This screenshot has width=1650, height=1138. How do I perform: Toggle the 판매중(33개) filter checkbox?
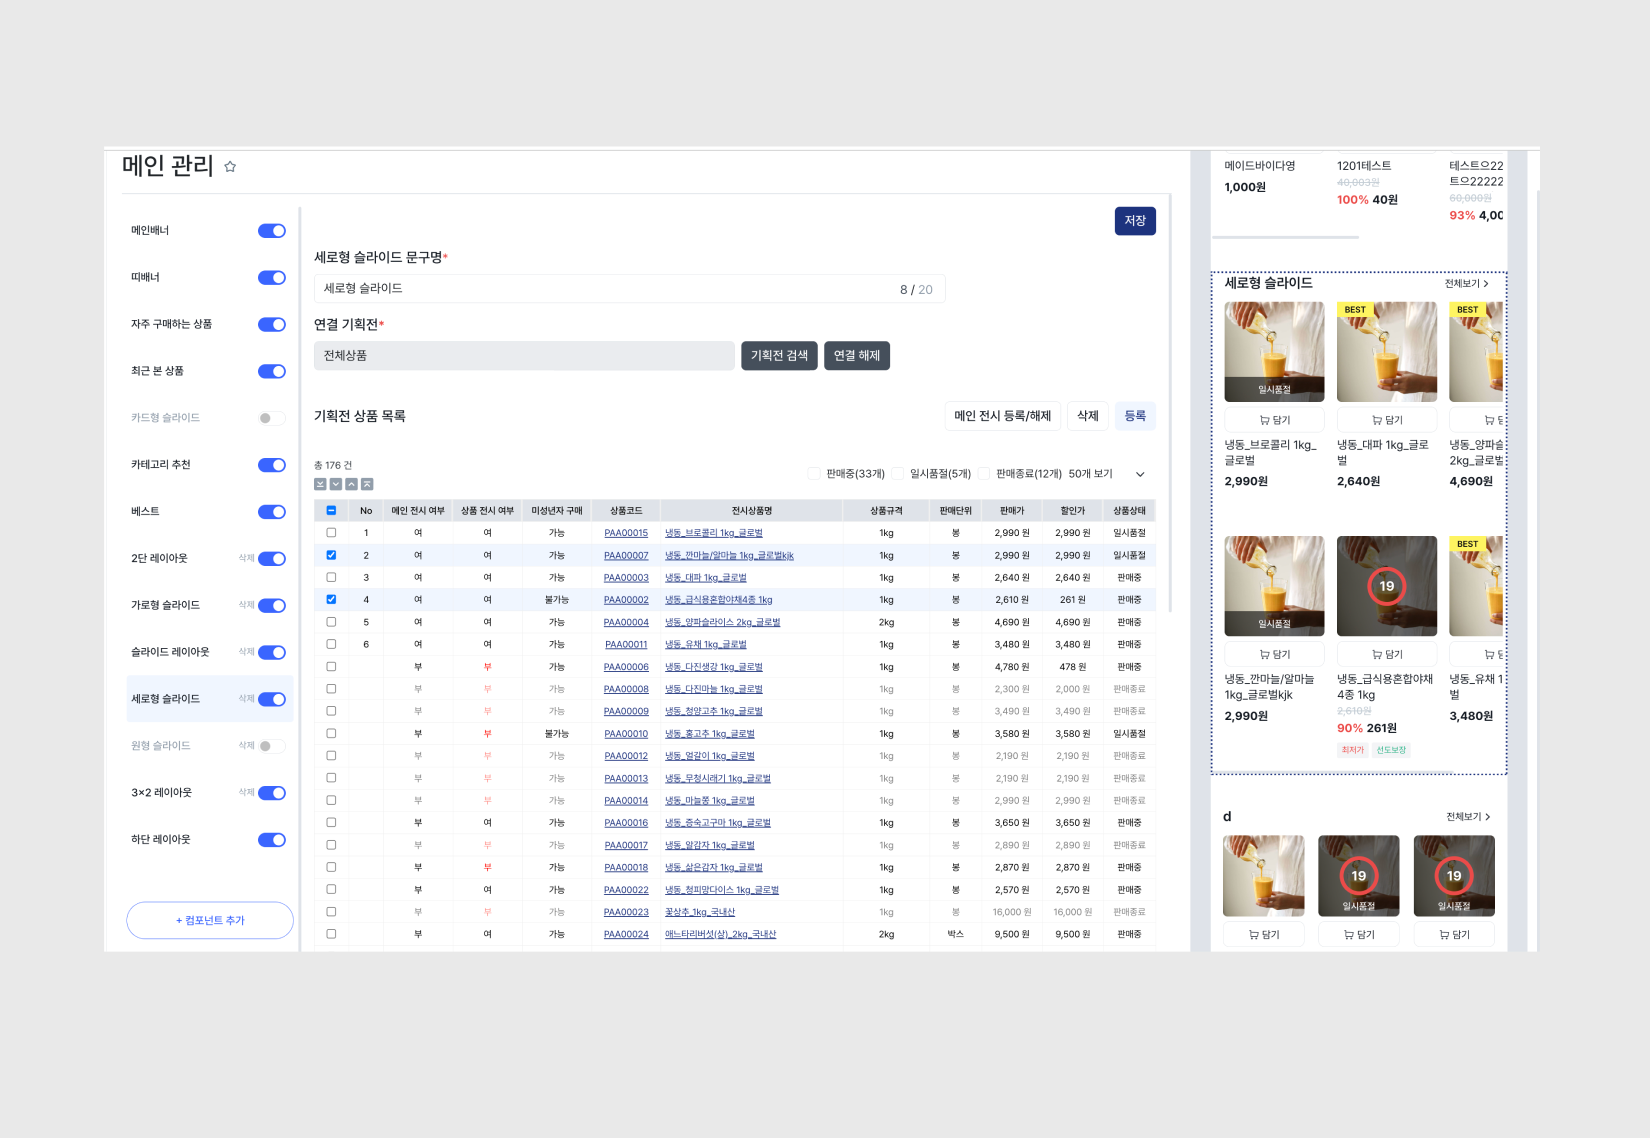(x=814, y=474)
